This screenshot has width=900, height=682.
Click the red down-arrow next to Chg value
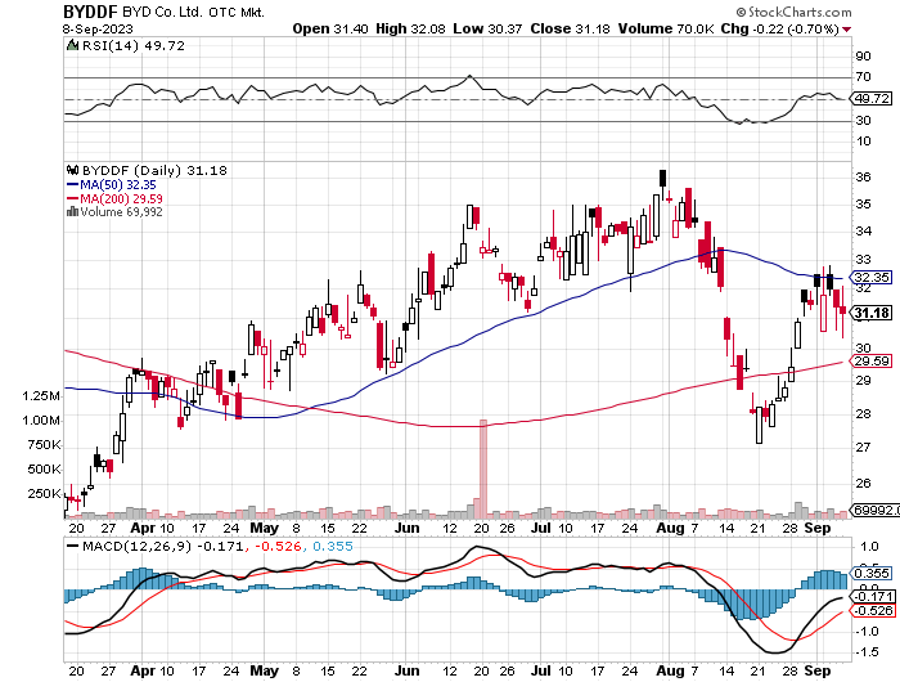click(x=847, y=29)
